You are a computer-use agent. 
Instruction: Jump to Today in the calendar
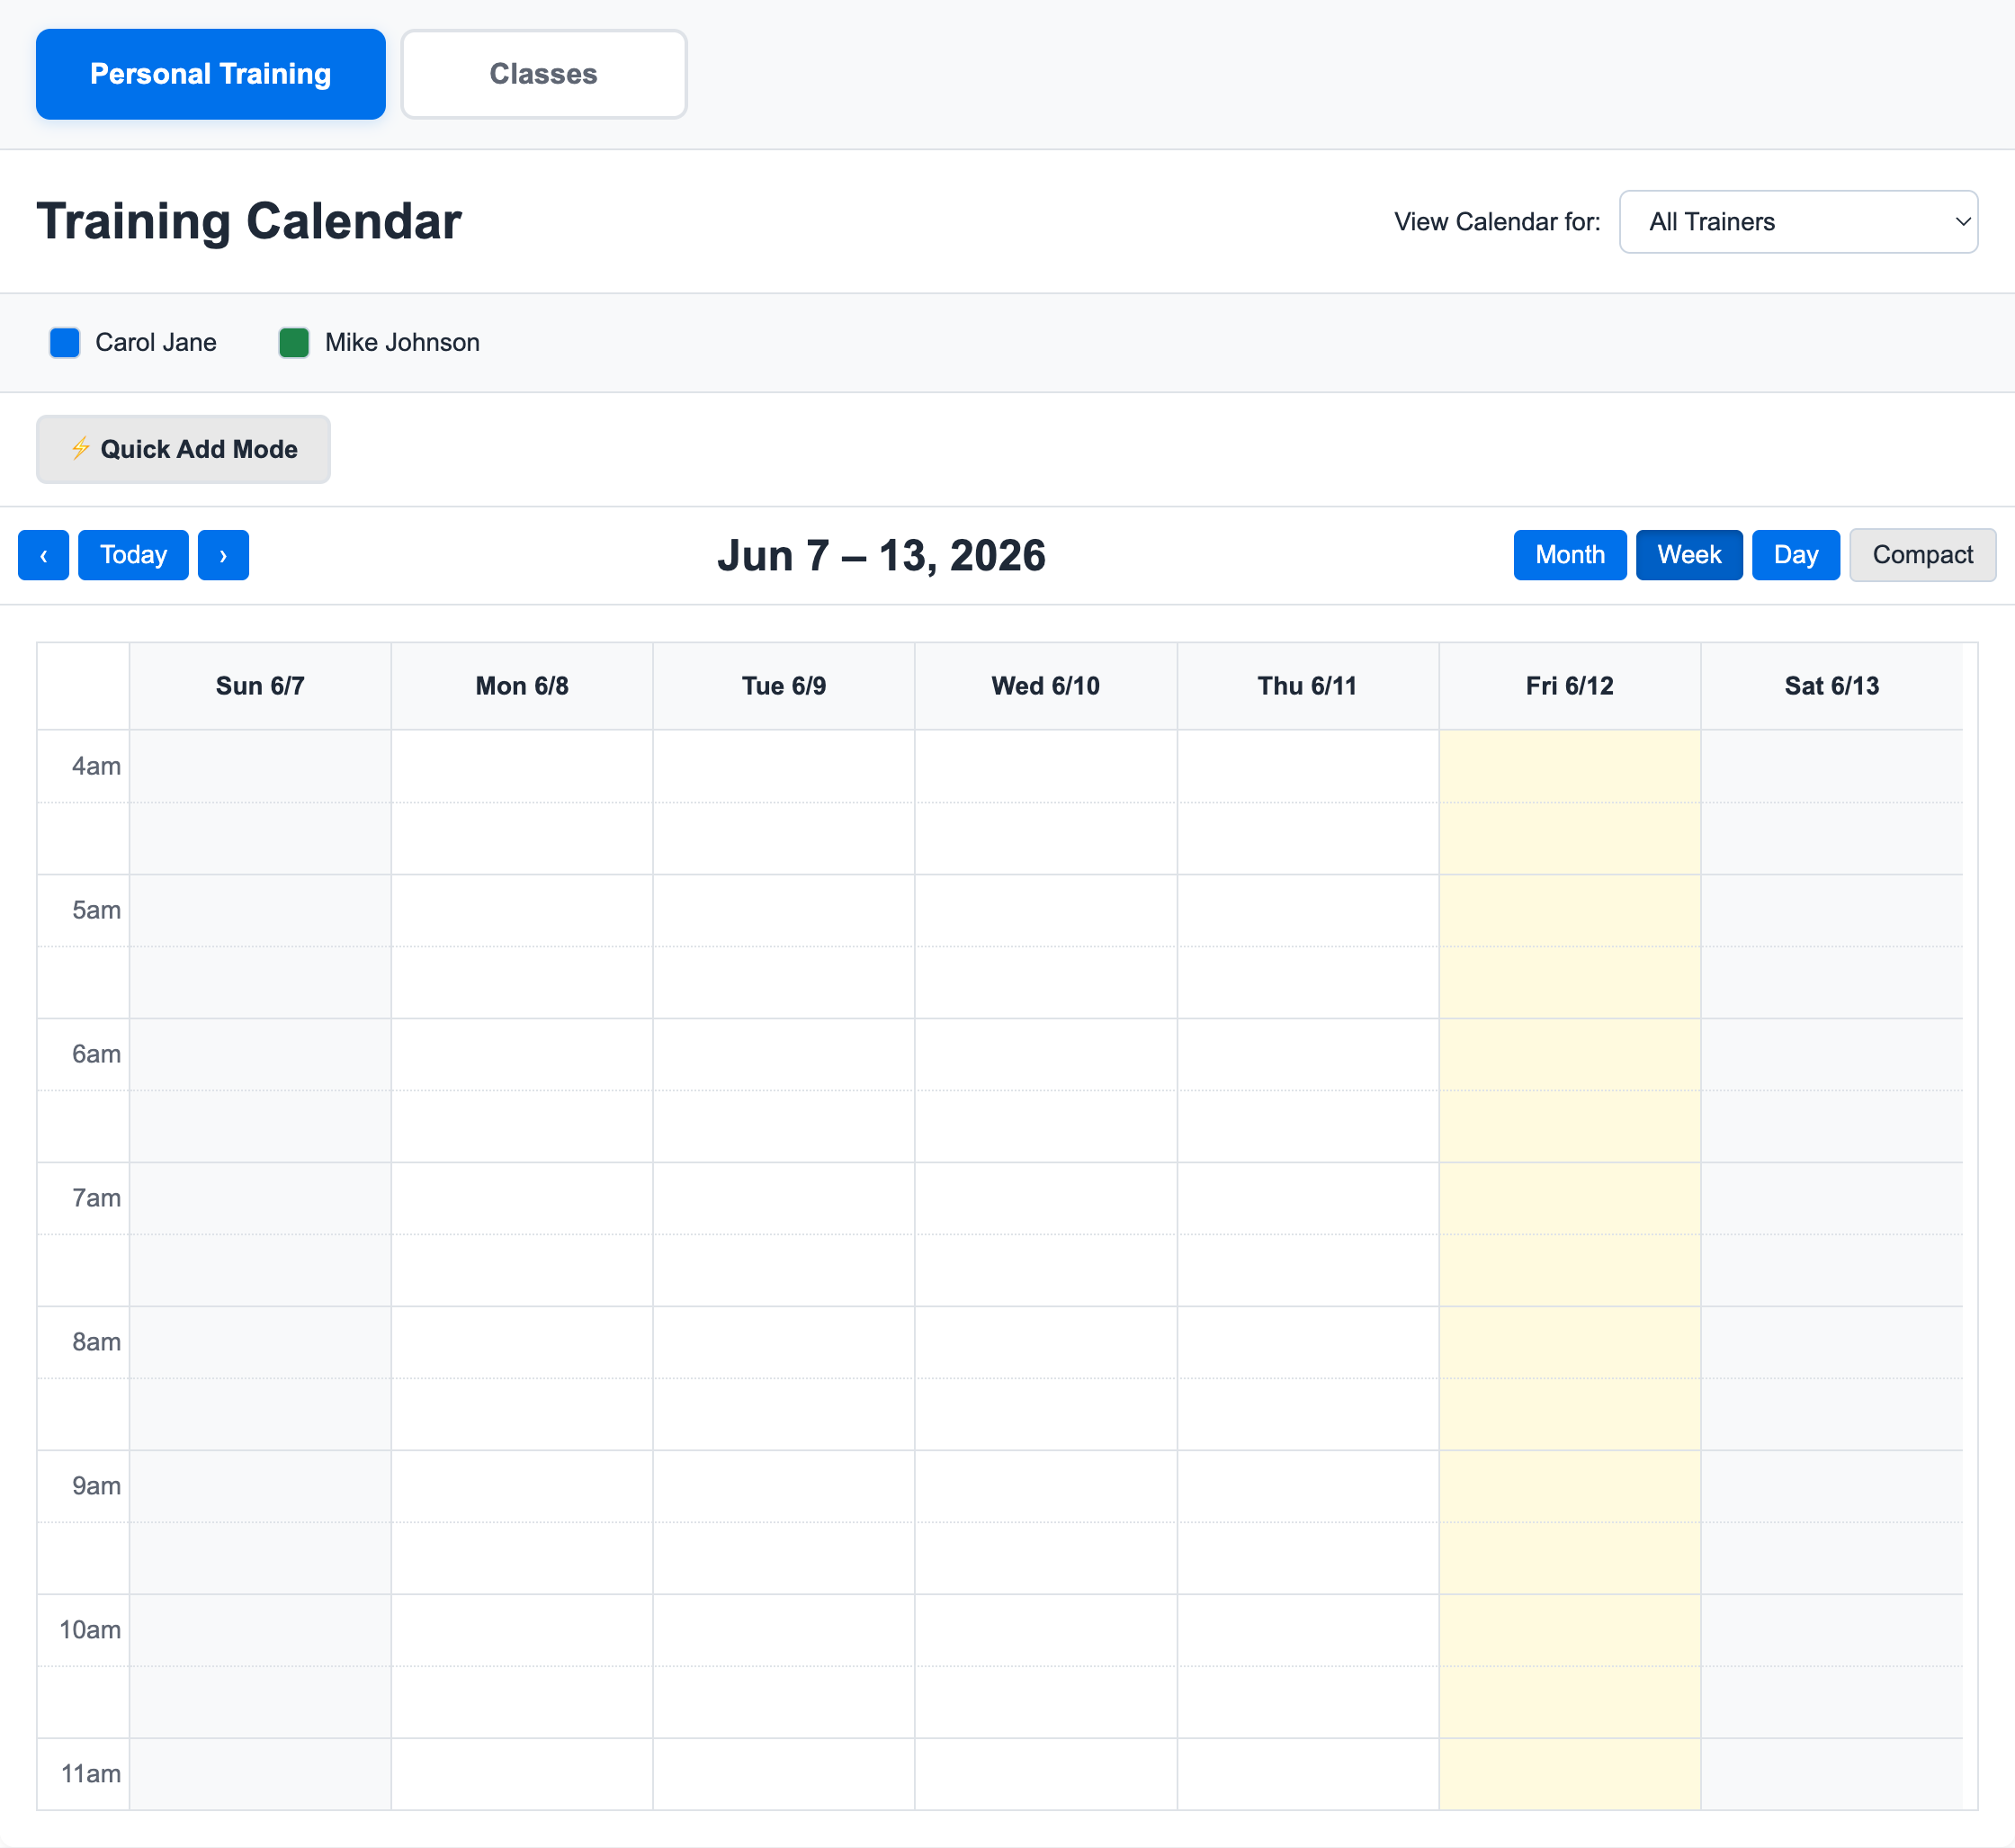tap(133, 555)
